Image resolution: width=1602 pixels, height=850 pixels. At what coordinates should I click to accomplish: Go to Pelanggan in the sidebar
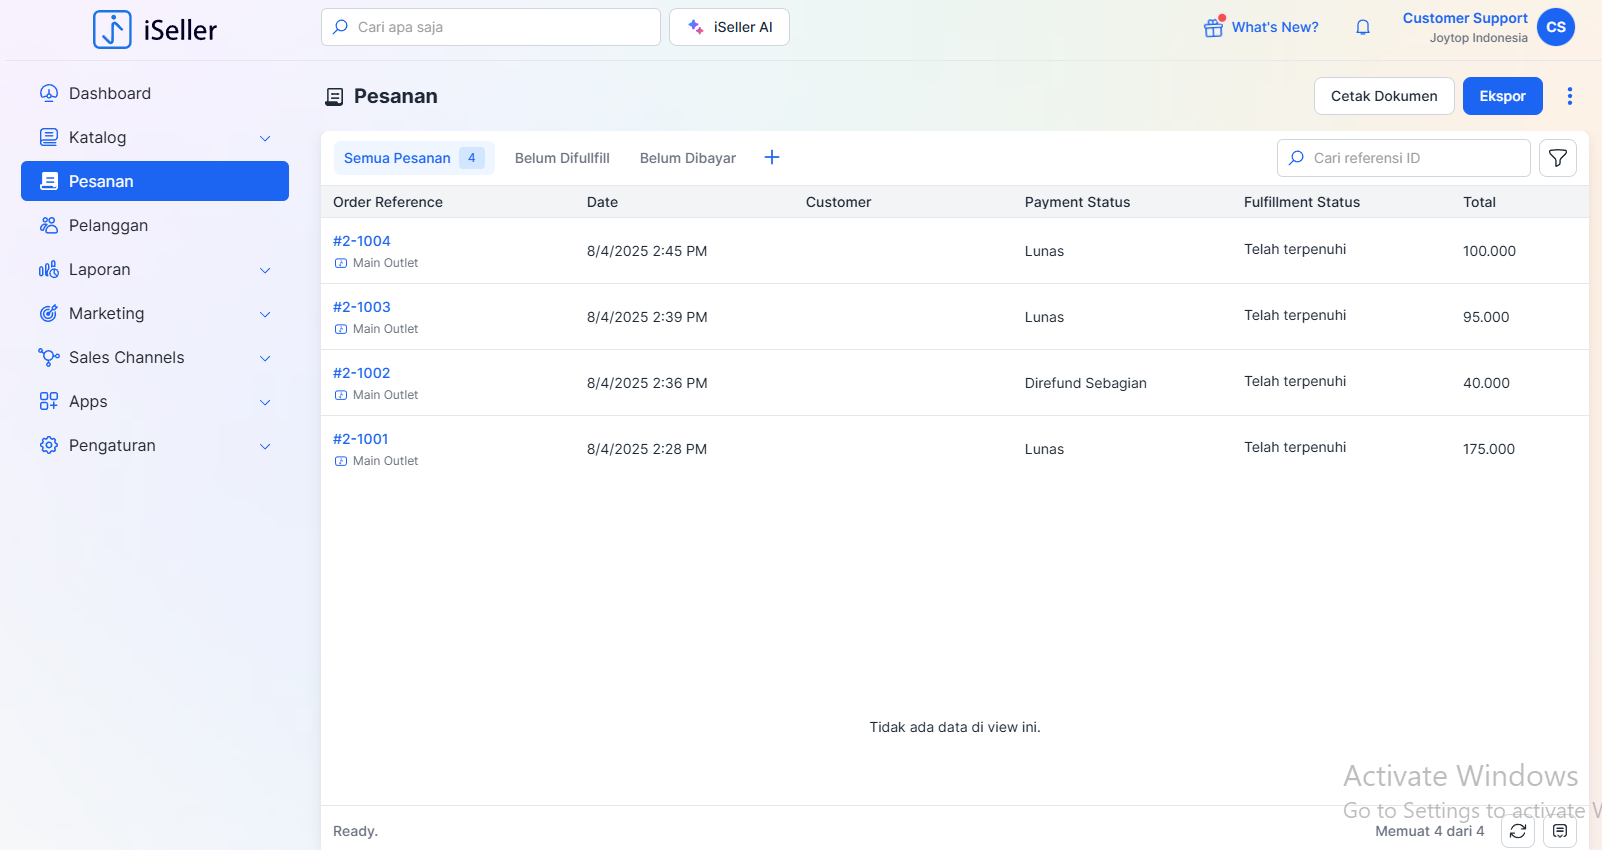pos(108,226)
